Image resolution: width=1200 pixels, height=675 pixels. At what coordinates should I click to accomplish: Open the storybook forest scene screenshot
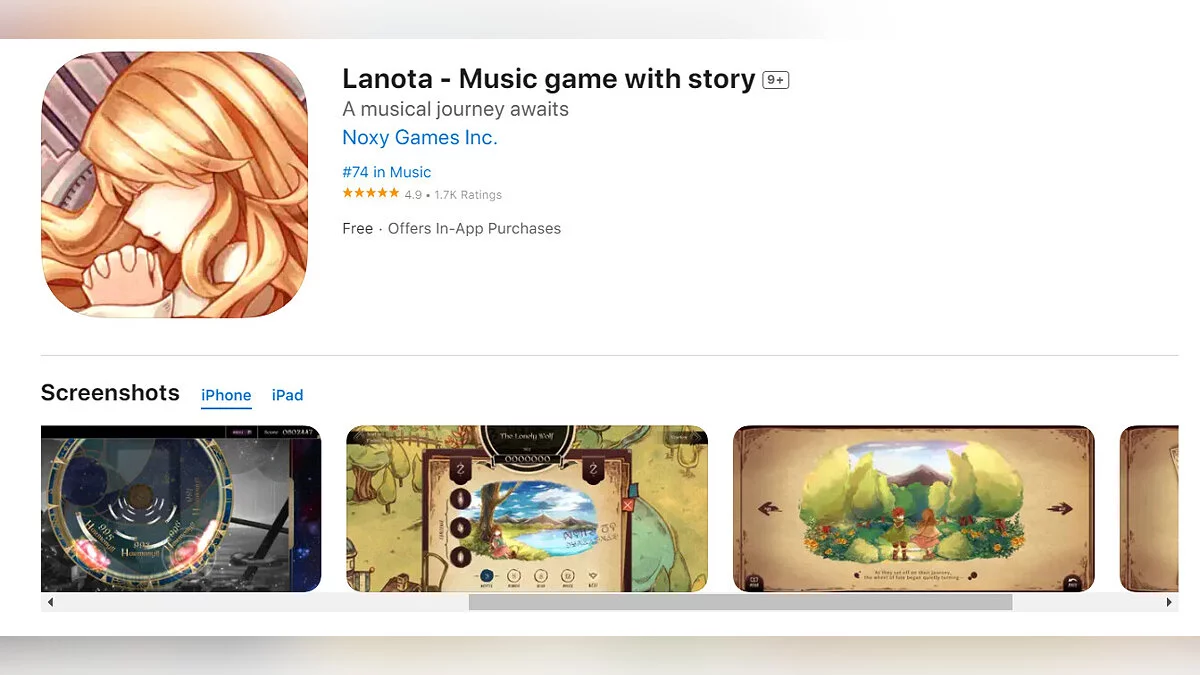914,509
